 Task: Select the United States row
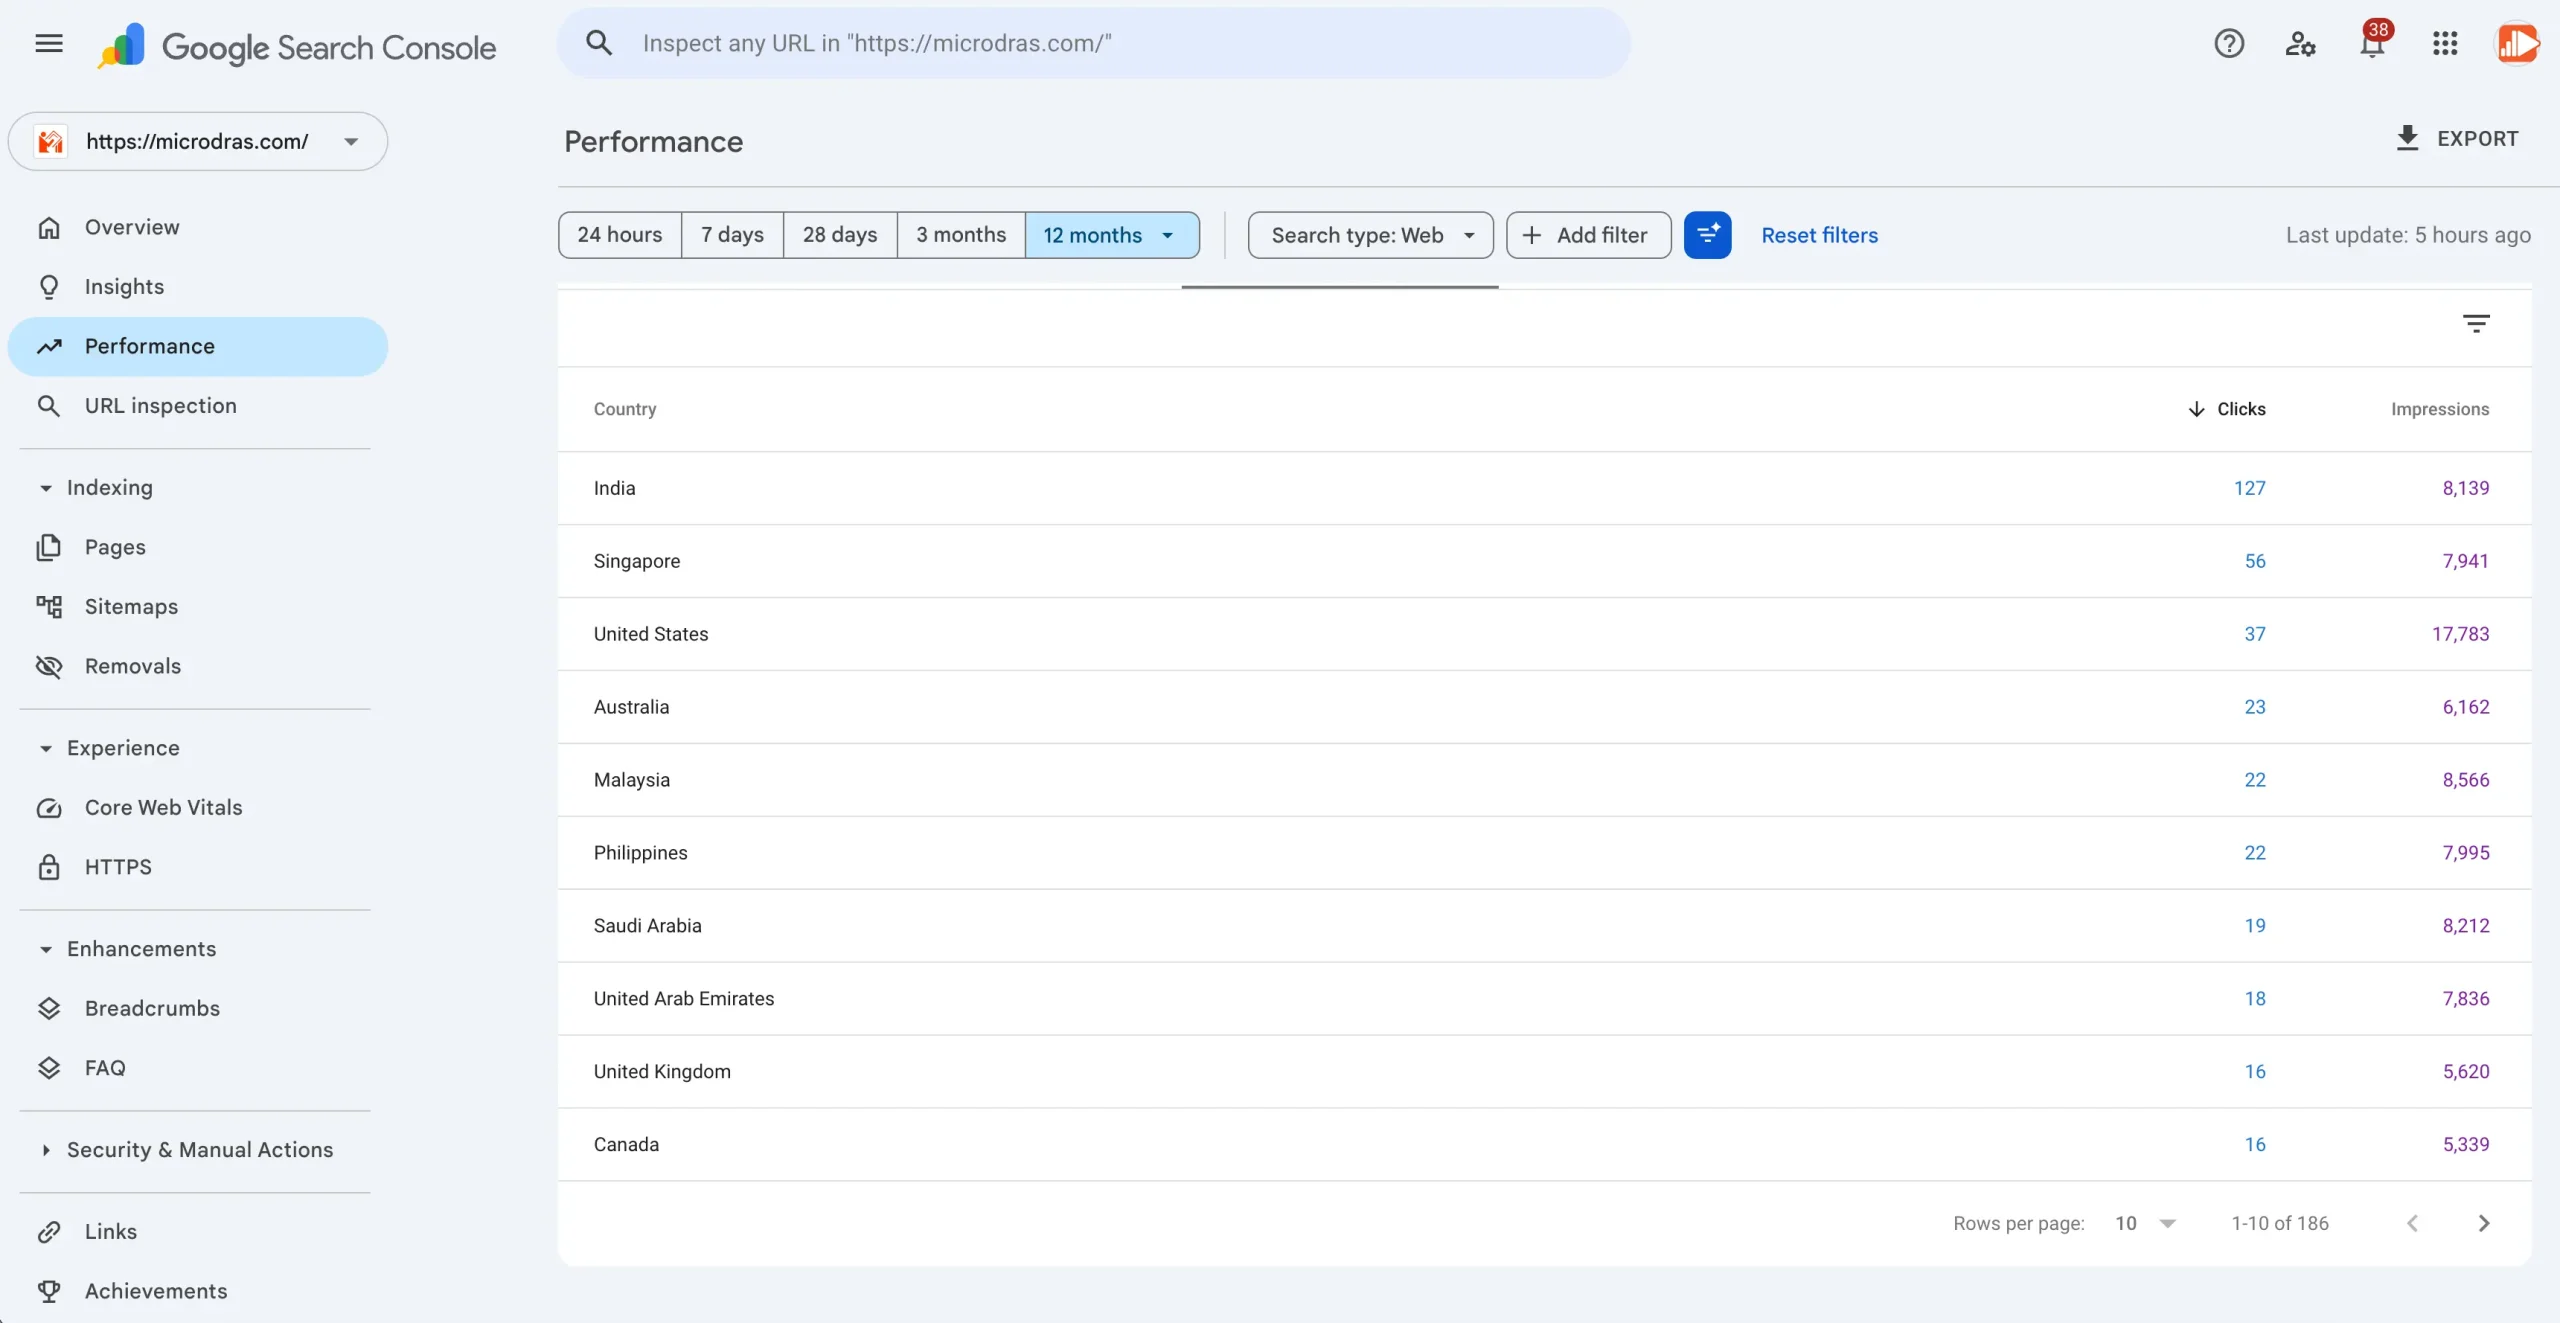(1544, 634)
